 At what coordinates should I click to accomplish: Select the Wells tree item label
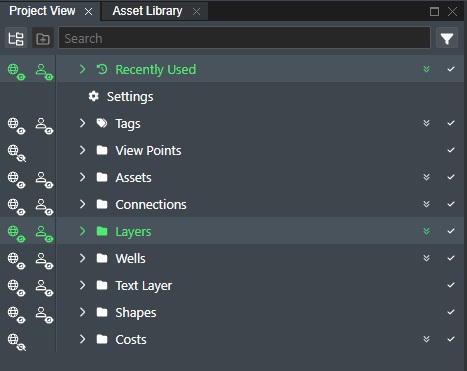pos(130,258)
